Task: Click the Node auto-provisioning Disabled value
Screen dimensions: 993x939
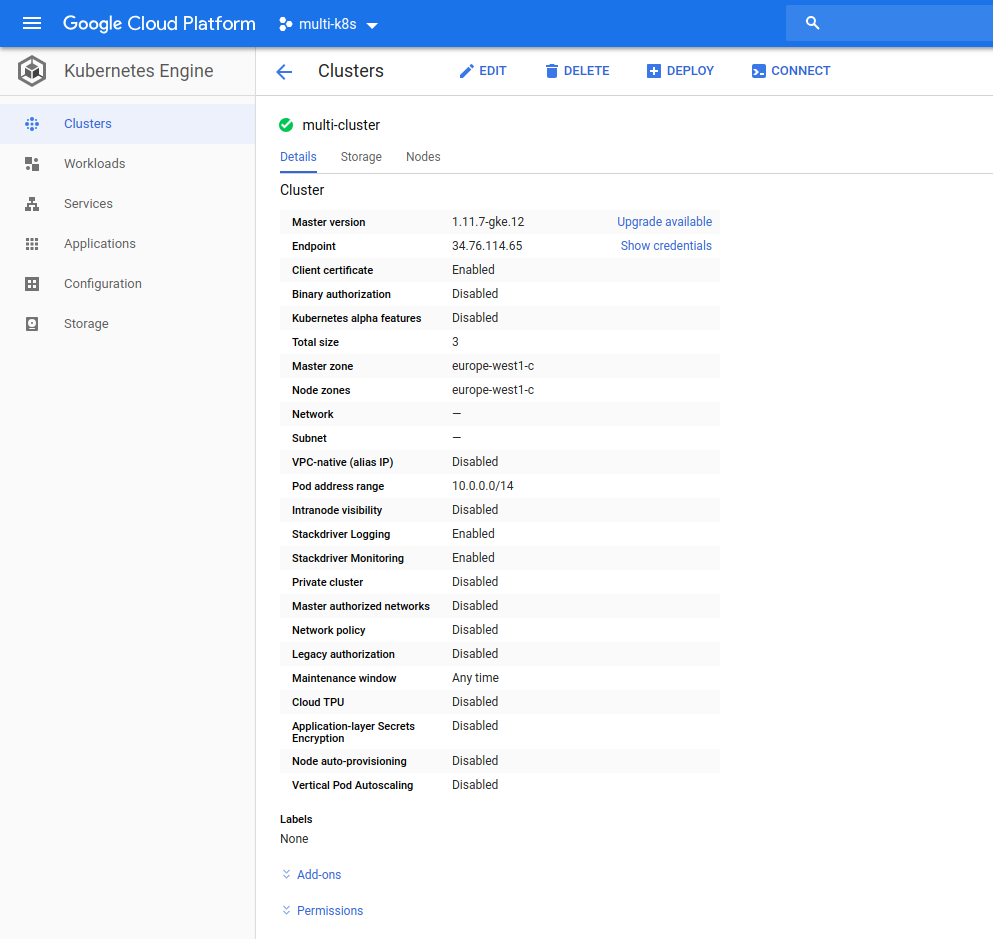Action: 475,761
